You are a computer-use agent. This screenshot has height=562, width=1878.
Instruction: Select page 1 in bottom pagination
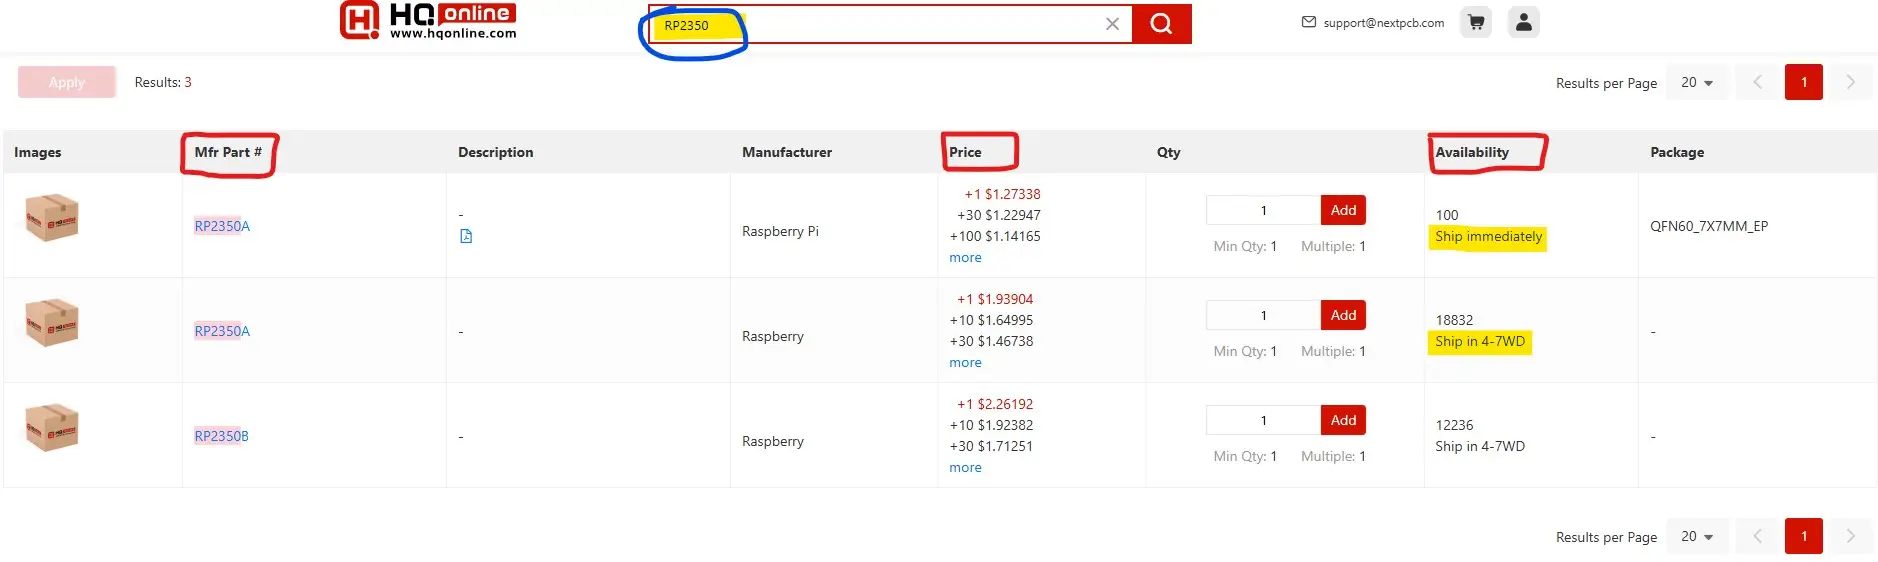click(x=1804, y=536)
